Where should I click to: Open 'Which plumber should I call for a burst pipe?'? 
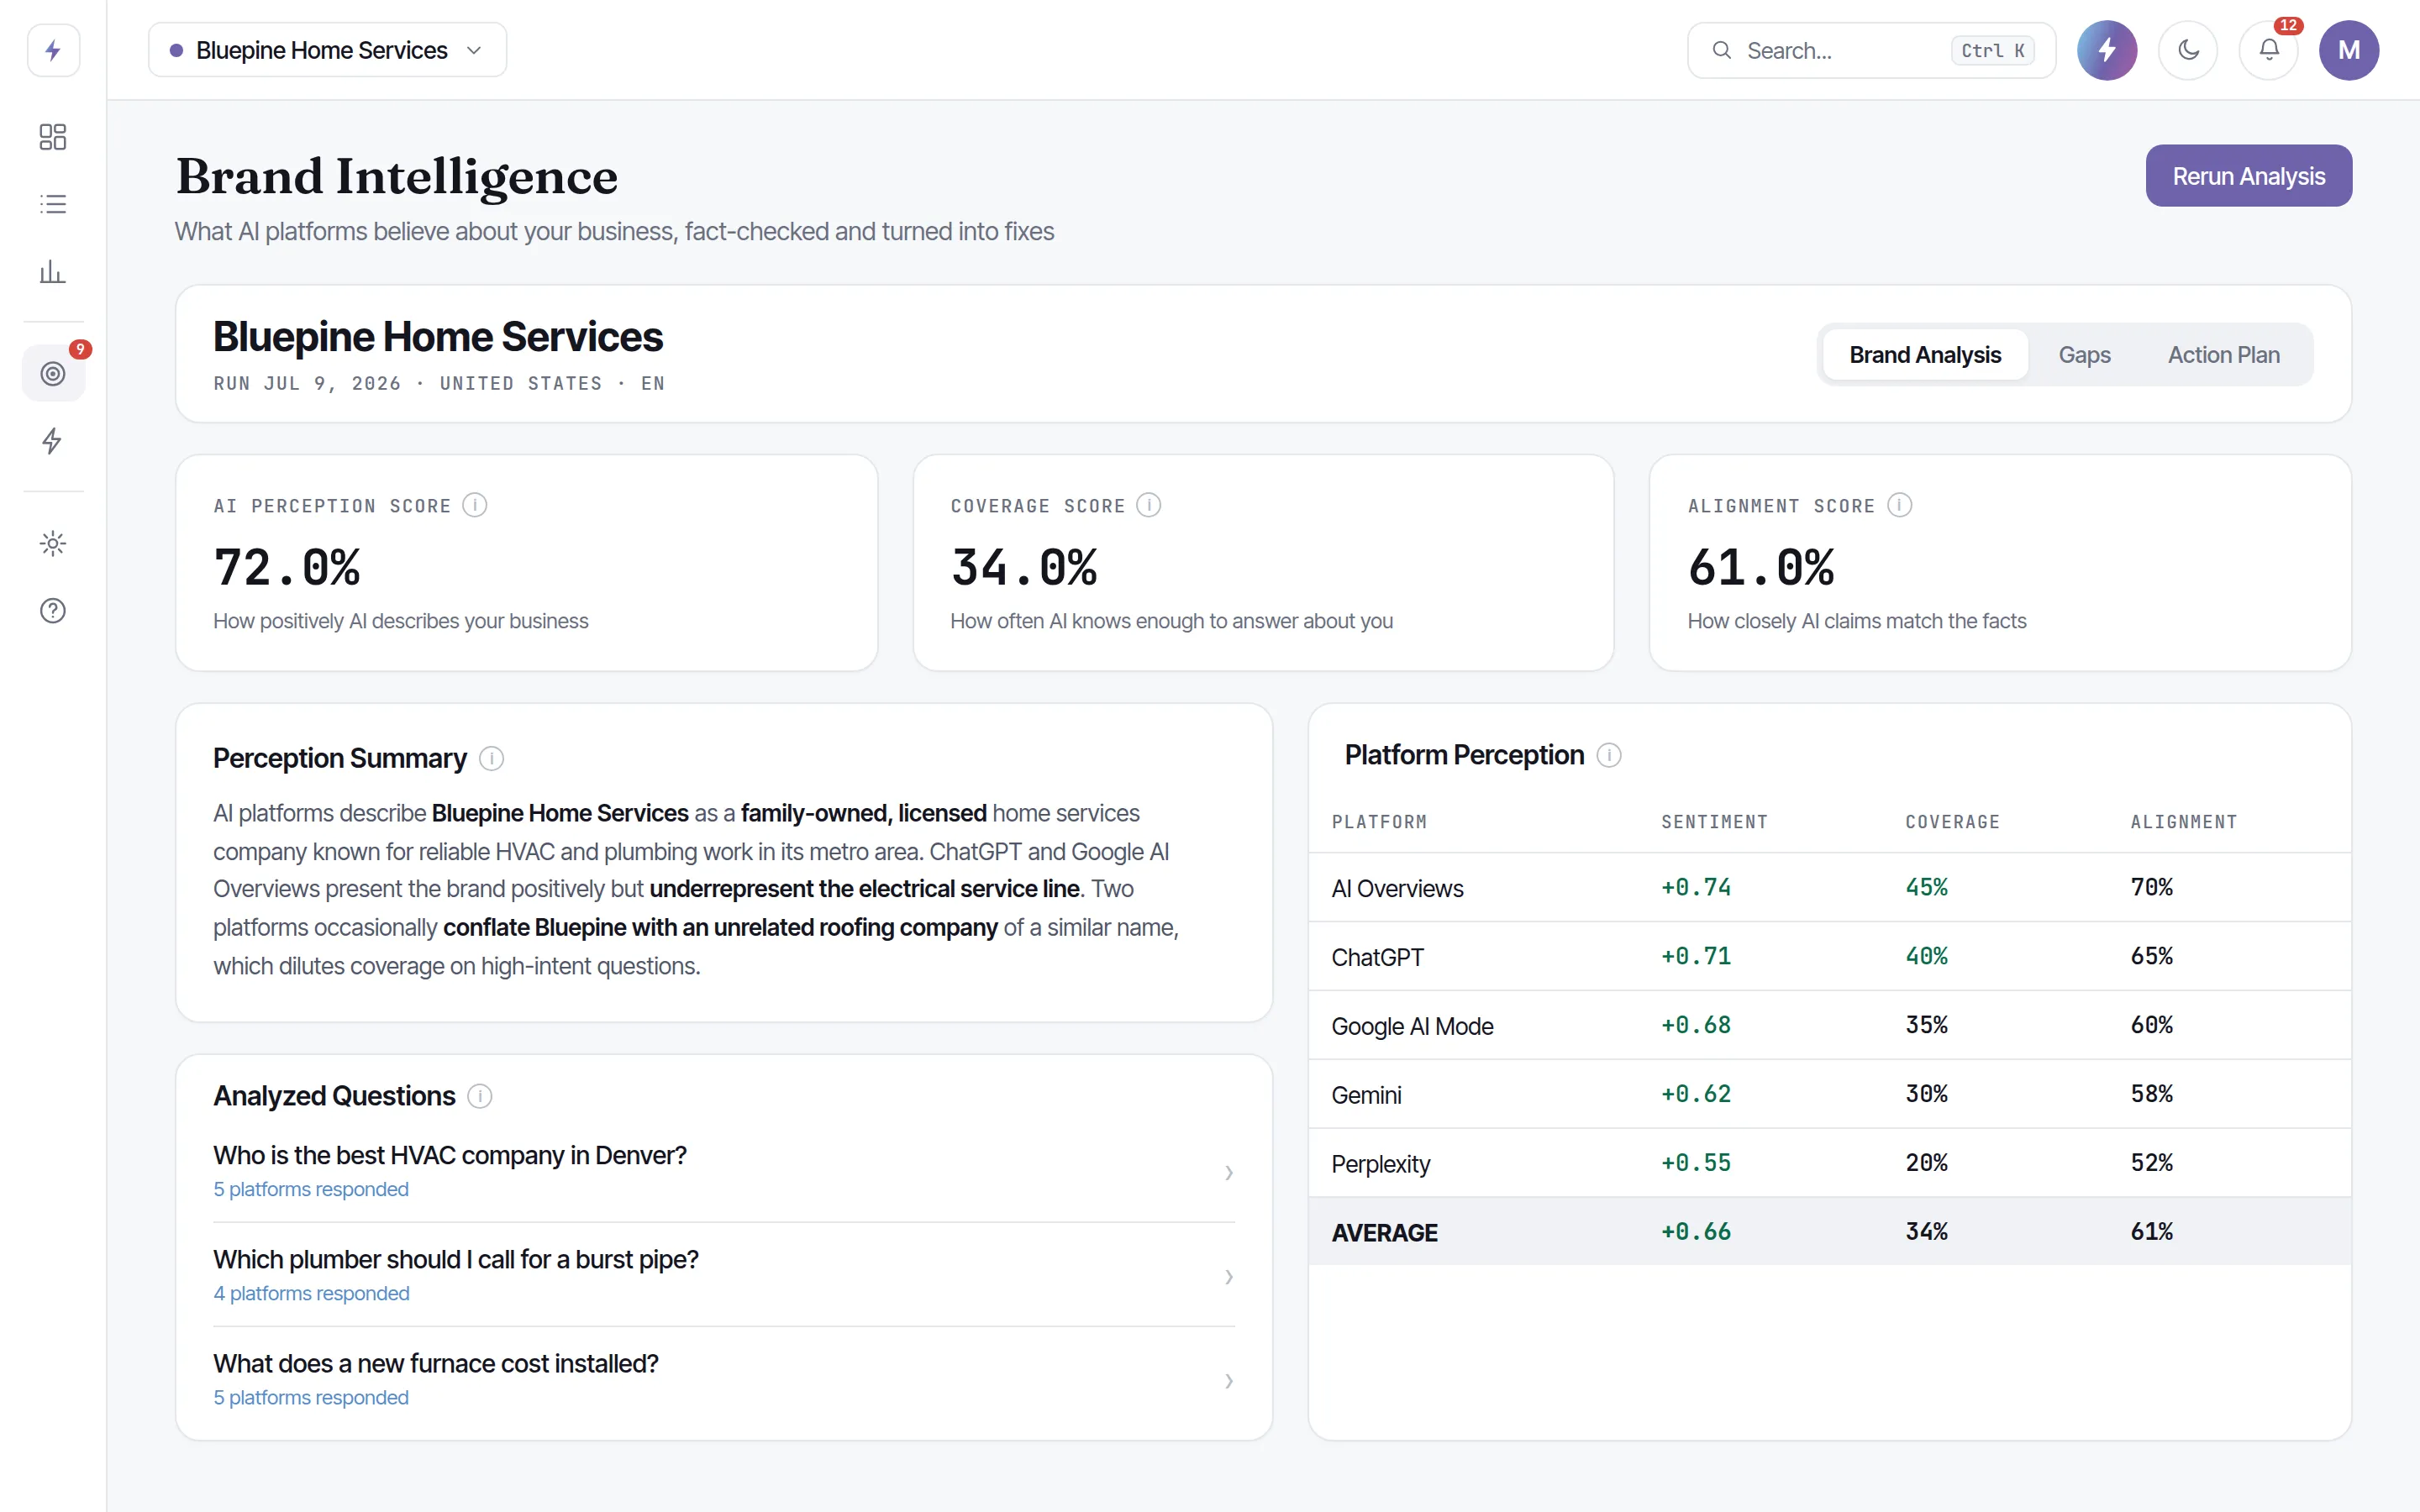(x=455, y=1259)
